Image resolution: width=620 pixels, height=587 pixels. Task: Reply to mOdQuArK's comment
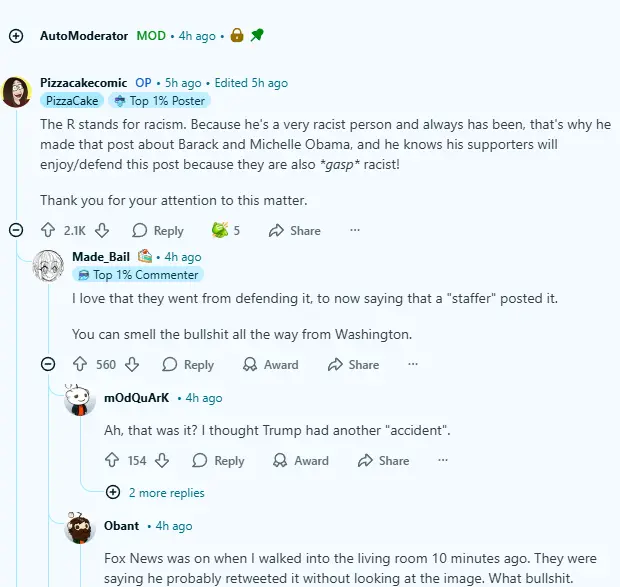(x=218, y=461)
